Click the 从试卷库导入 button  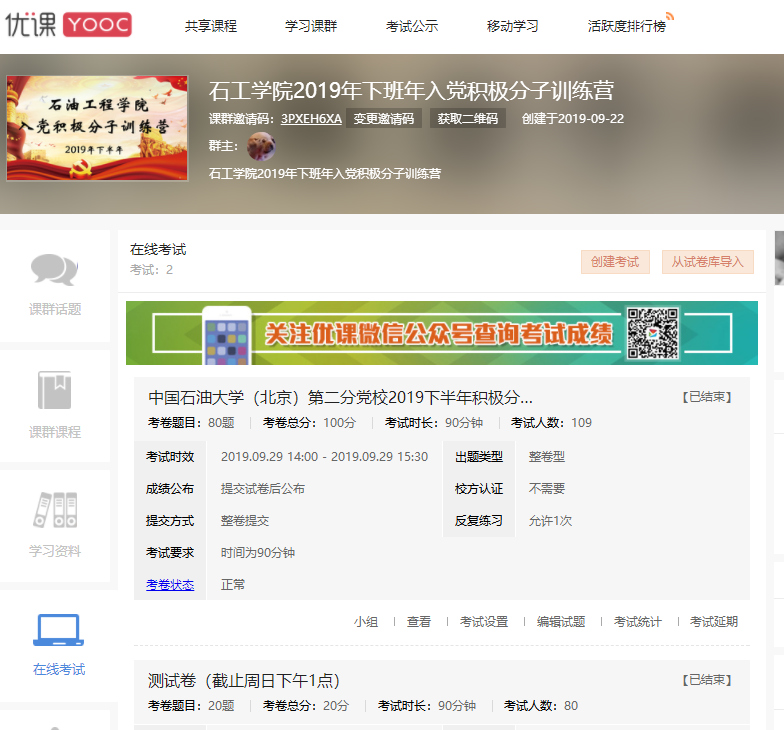[707, 262]
